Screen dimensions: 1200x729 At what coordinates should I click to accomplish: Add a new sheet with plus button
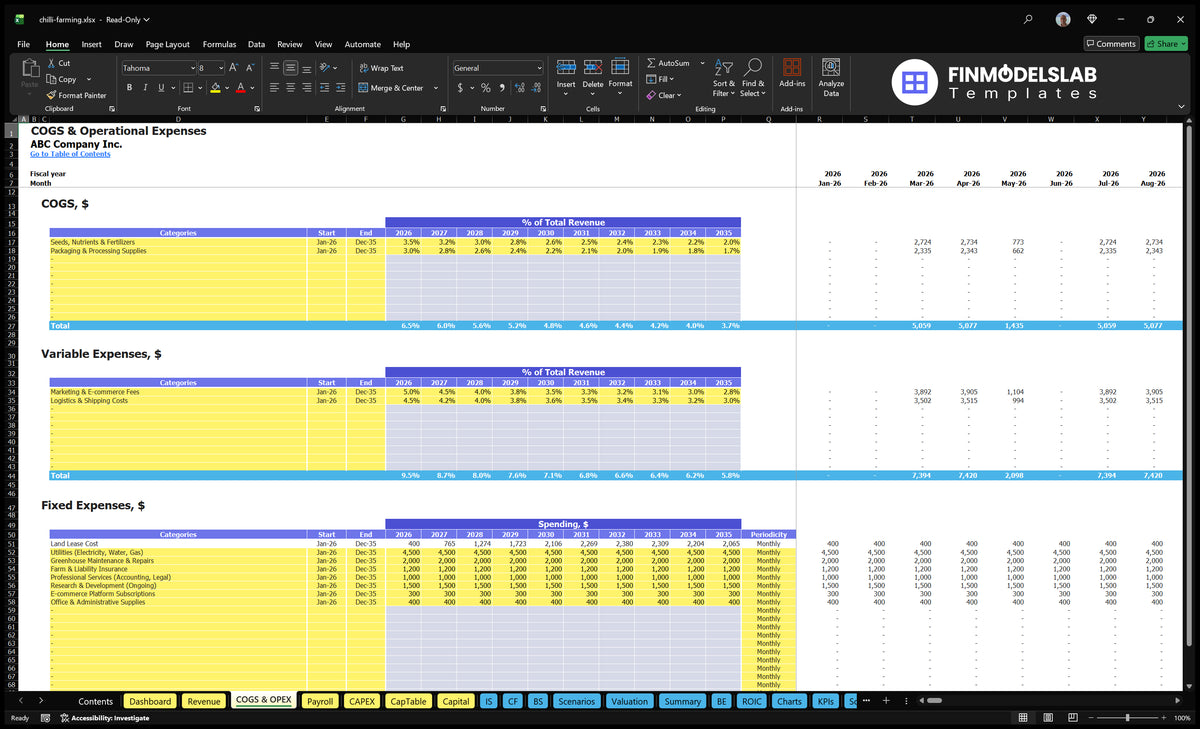[885, 701]
